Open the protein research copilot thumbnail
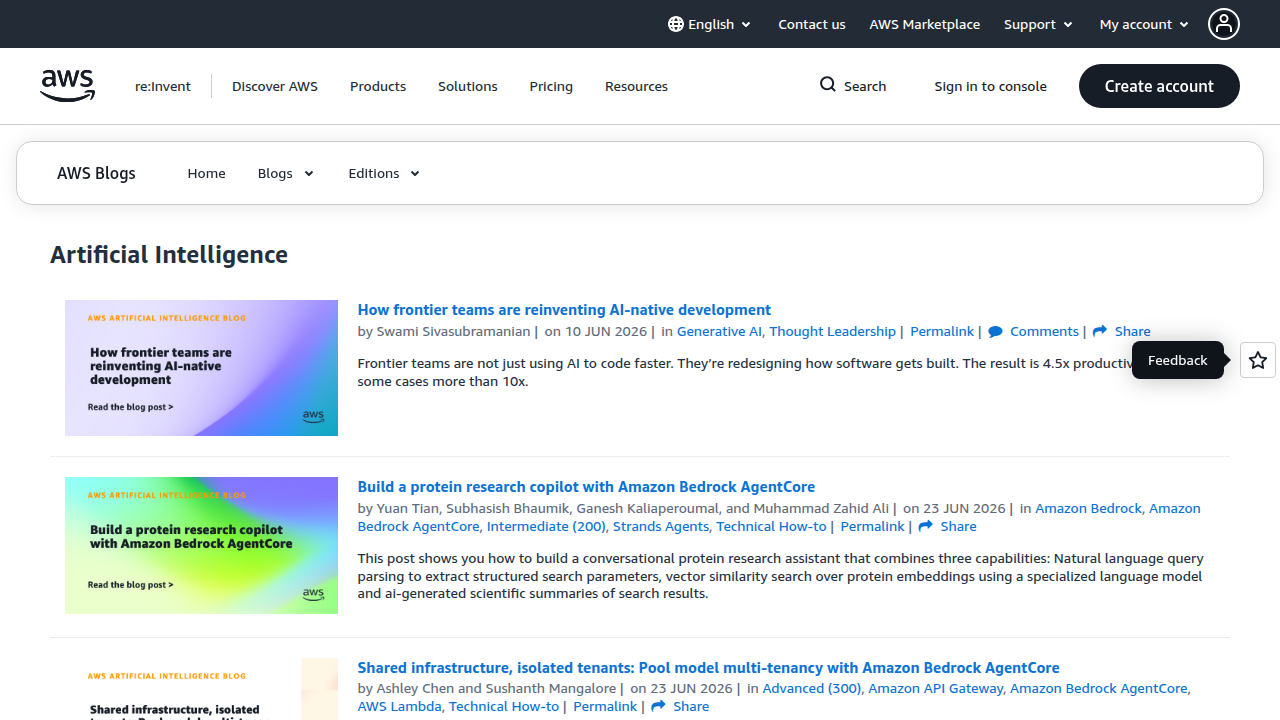The image size is (1280, 720). coord(201,545)
